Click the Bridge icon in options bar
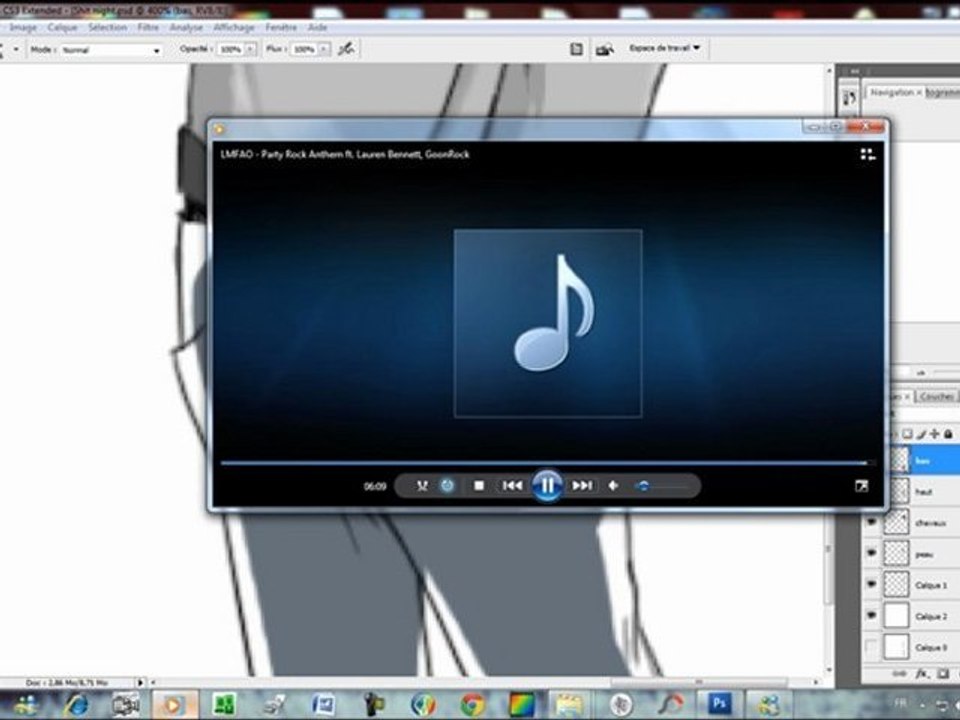Image resolution: width=960 pixels, height=720 pixels. point(605,50)
